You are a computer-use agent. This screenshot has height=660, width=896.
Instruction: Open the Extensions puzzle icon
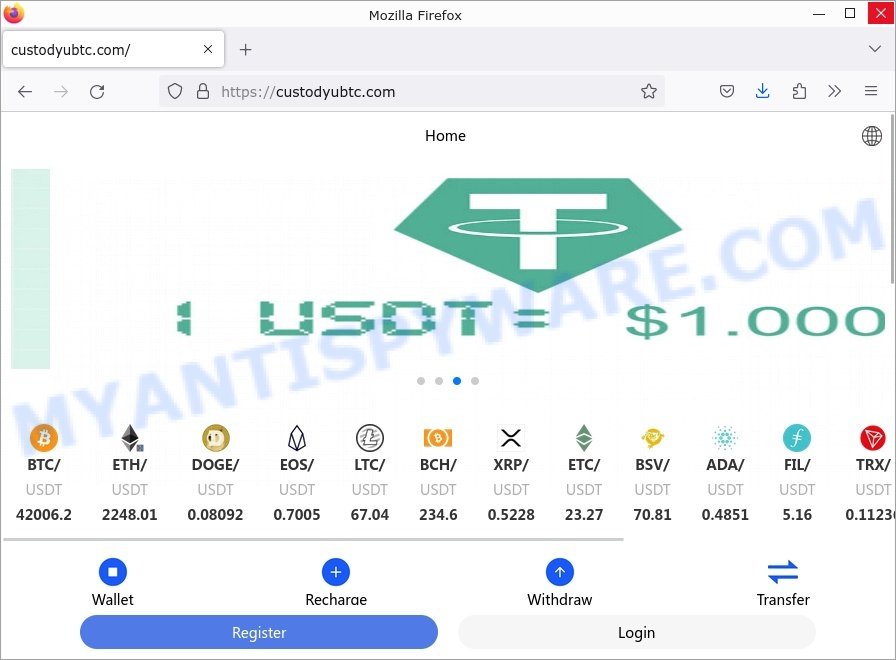point(799,91)
